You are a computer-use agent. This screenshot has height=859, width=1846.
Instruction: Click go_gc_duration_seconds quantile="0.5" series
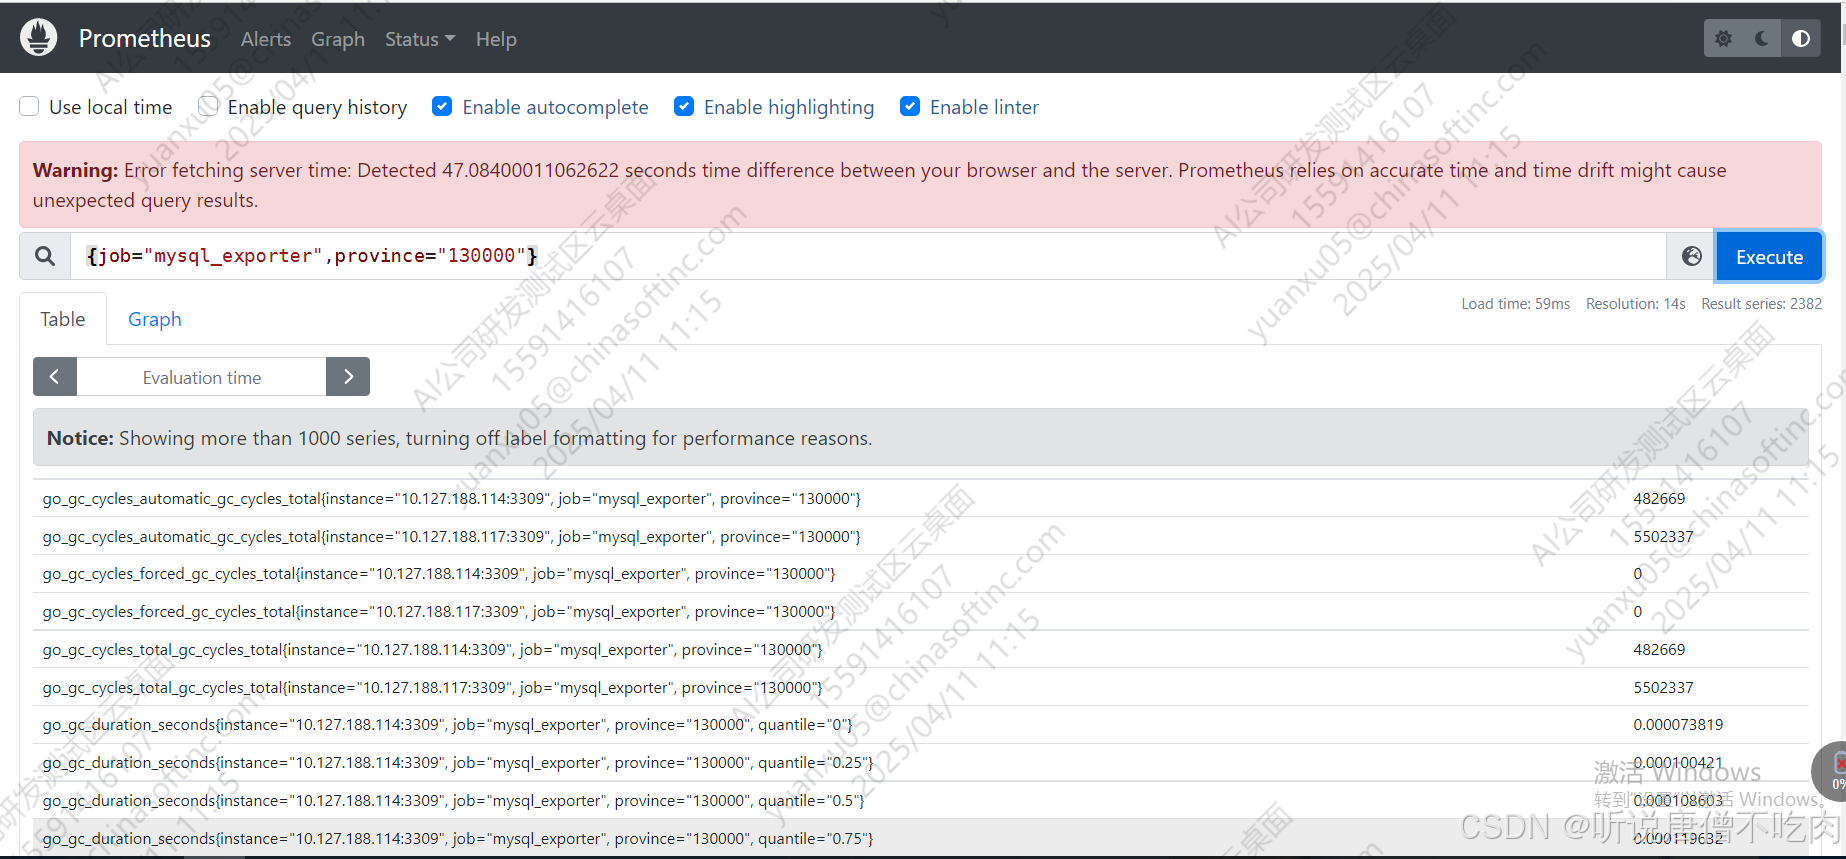tap(453, 800)
